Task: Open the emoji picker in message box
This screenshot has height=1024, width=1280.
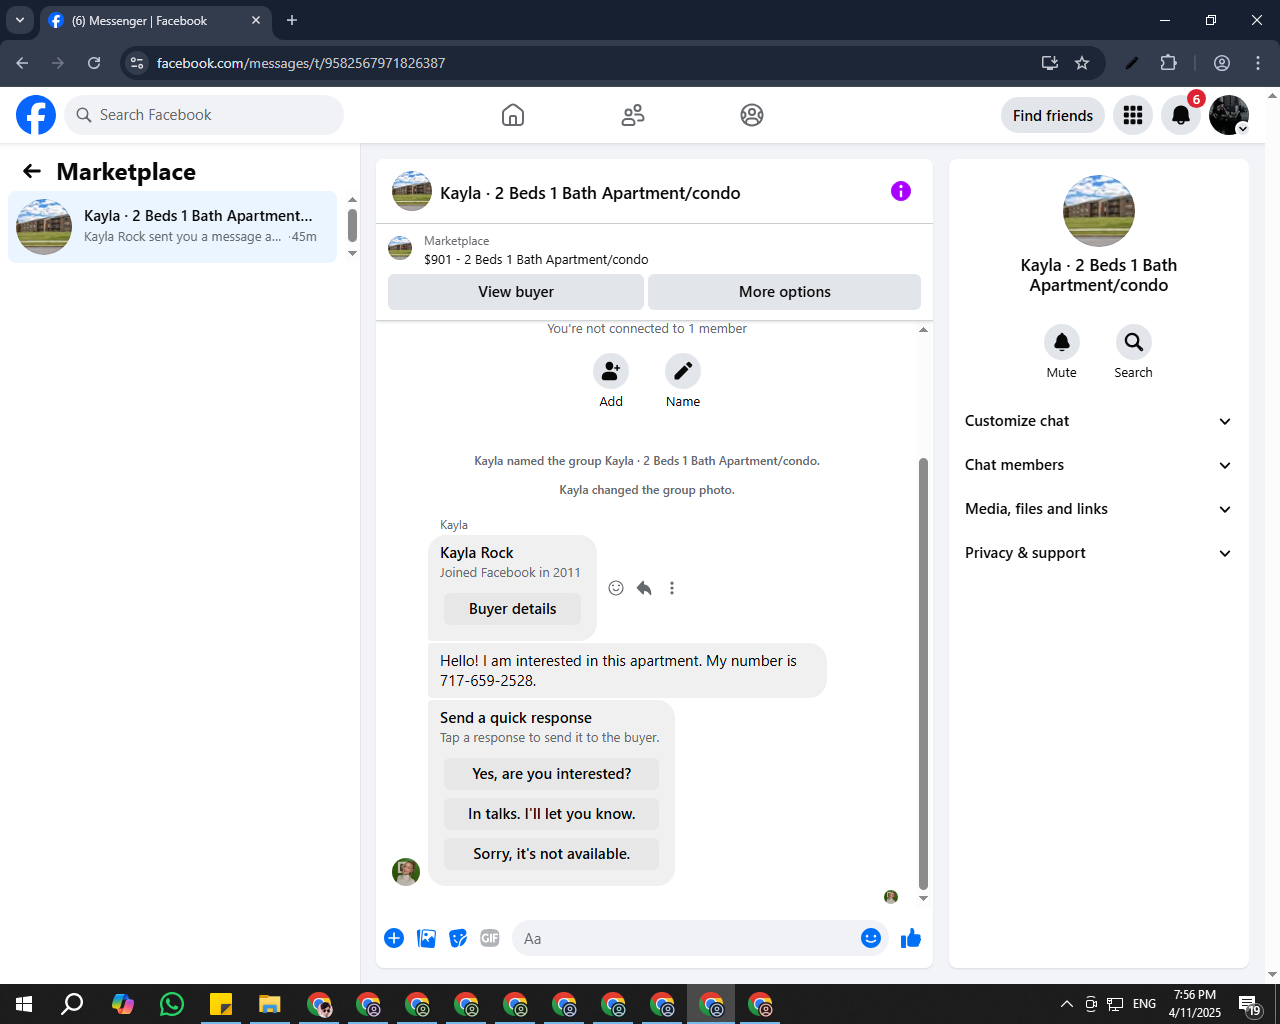Action: 871,938
